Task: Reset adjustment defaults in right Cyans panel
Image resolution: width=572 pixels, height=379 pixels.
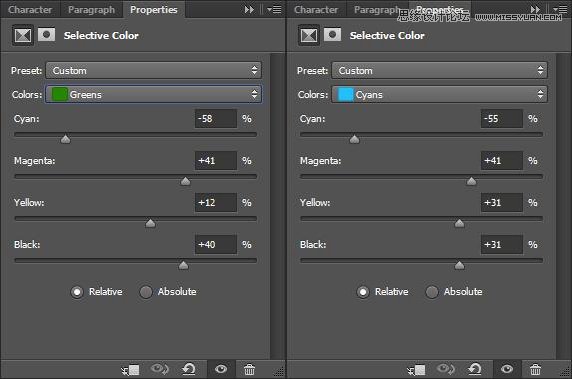Action: (475, 370)
